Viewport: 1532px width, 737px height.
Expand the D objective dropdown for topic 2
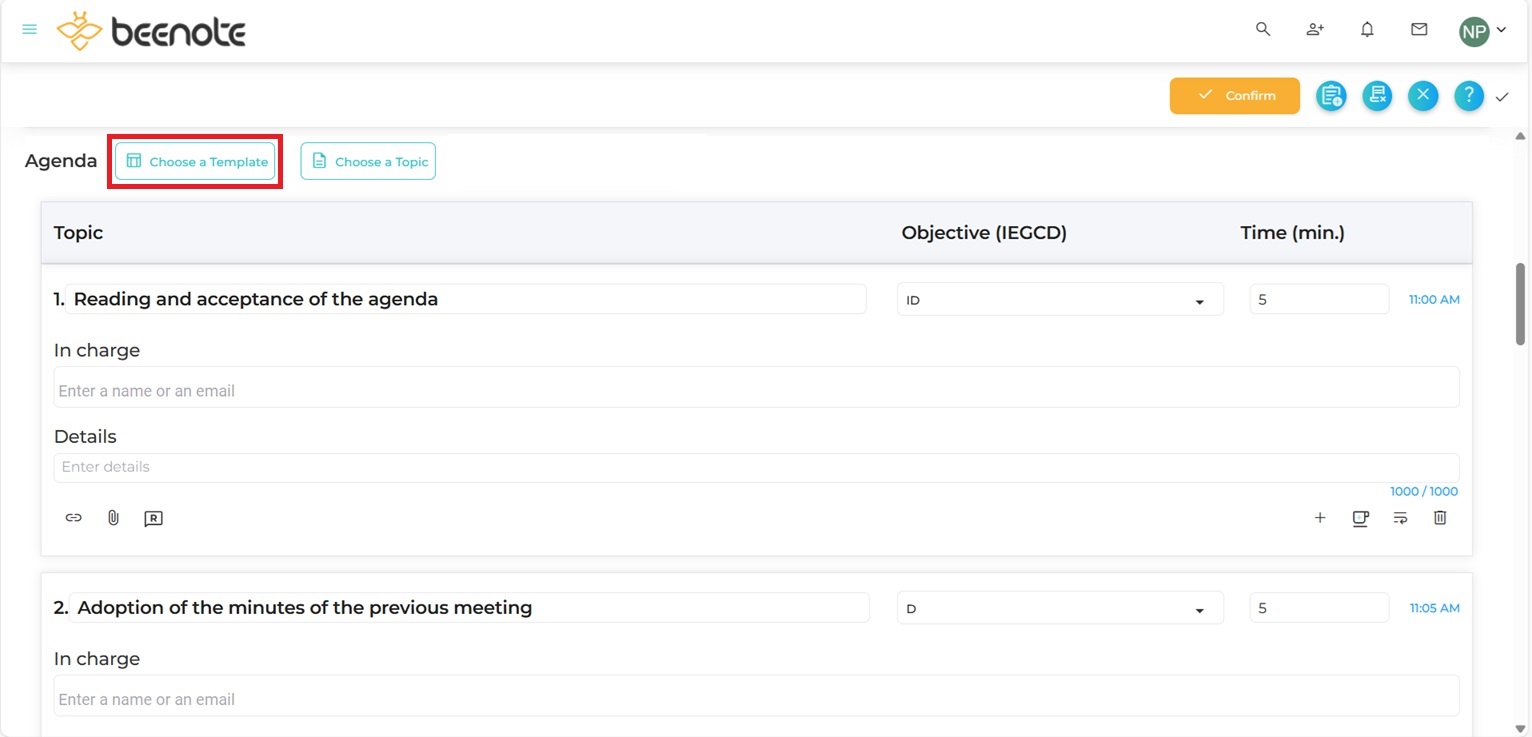[x=1059, y=608]
